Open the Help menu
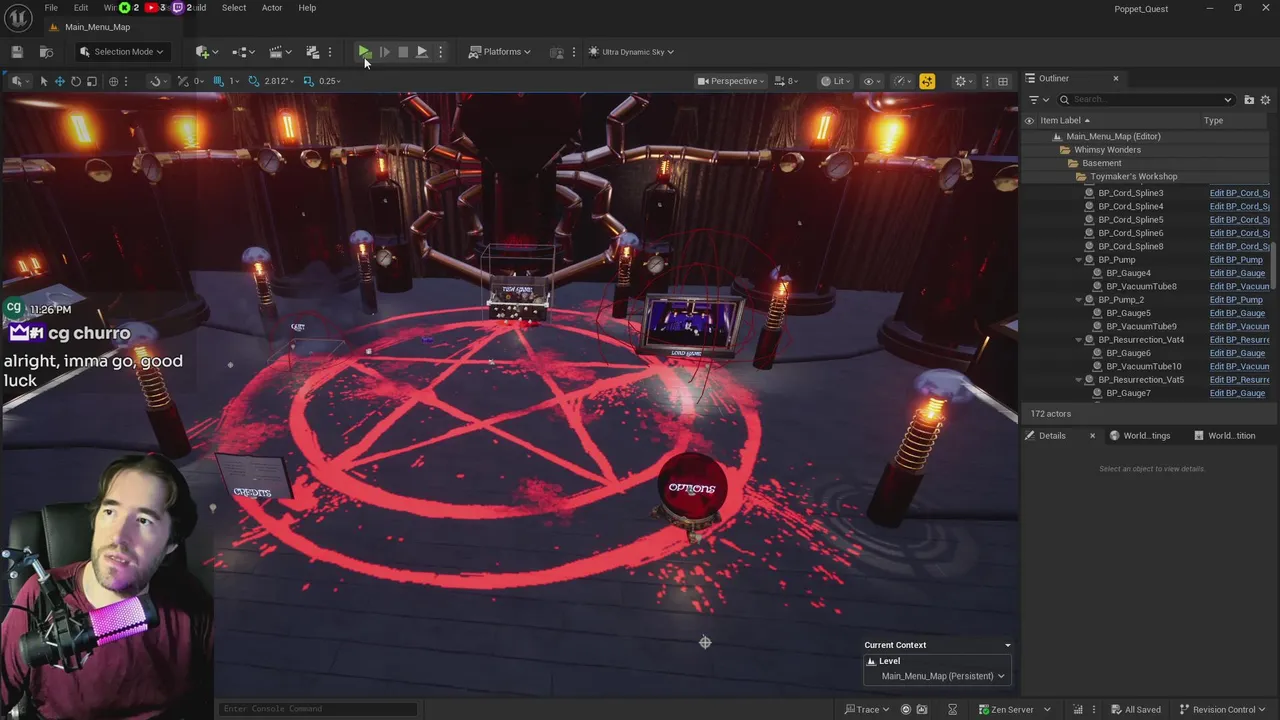Image resolution: width=1280 pixels, height=720 pixels. coord(307,8)
